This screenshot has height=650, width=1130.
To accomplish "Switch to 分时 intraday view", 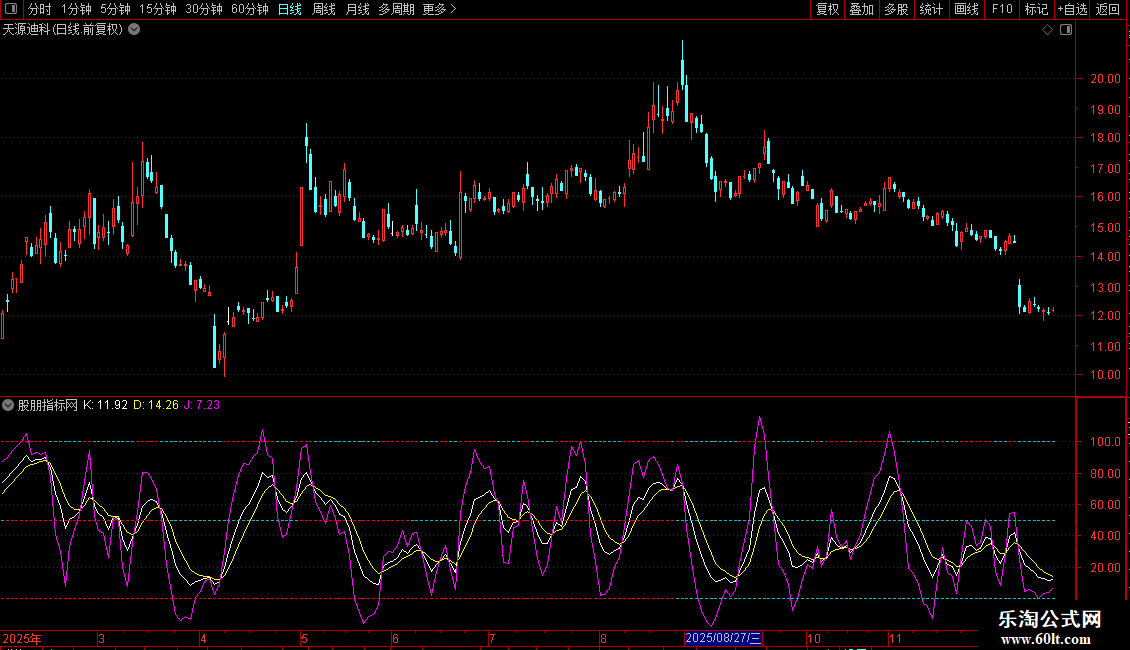I will (x=39, y=9).
